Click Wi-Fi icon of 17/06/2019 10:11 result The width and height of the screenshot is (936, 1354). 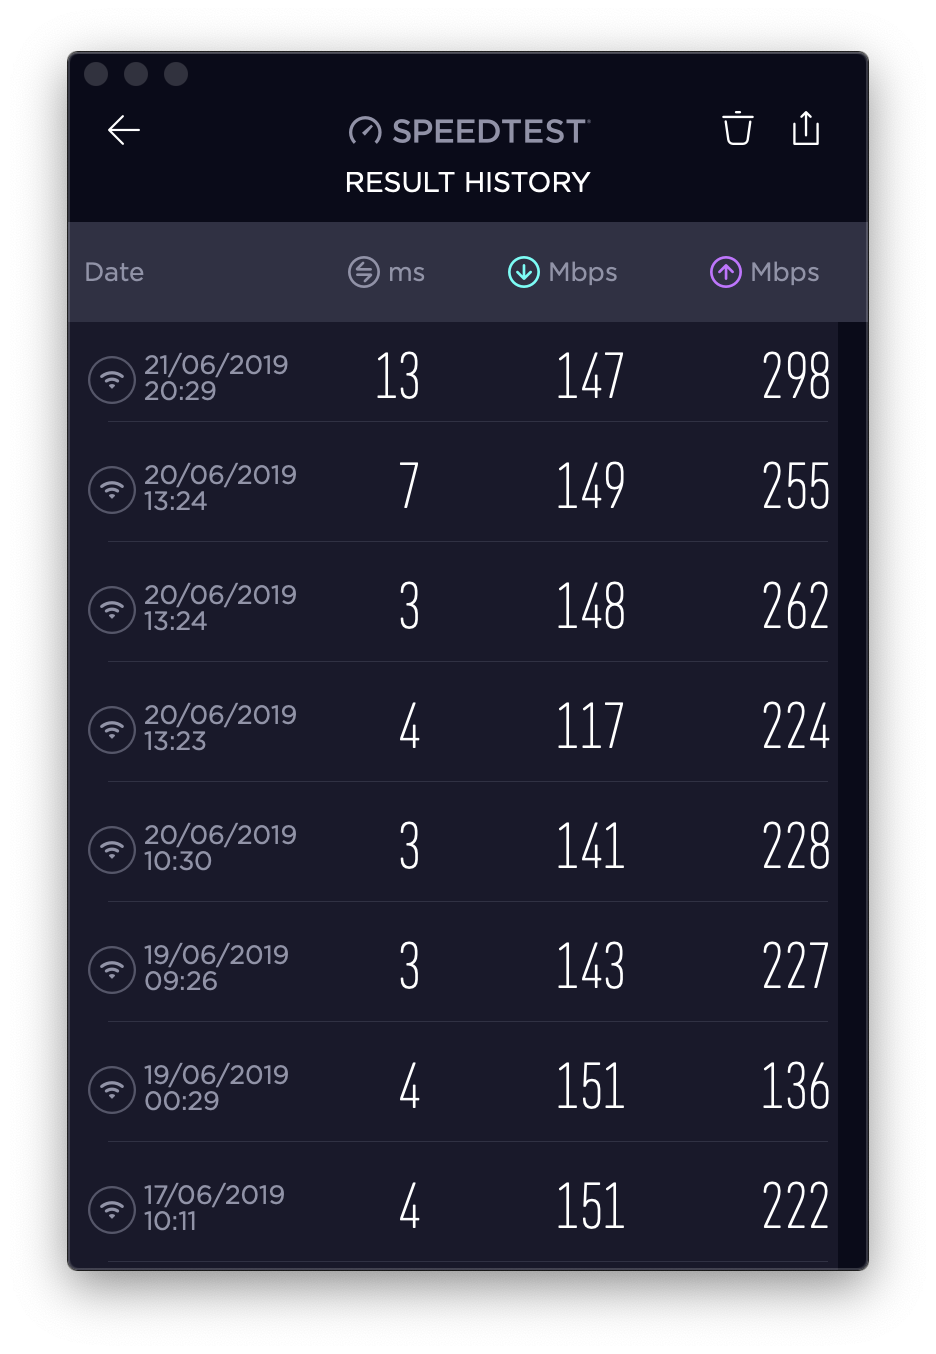point(112,1209)
